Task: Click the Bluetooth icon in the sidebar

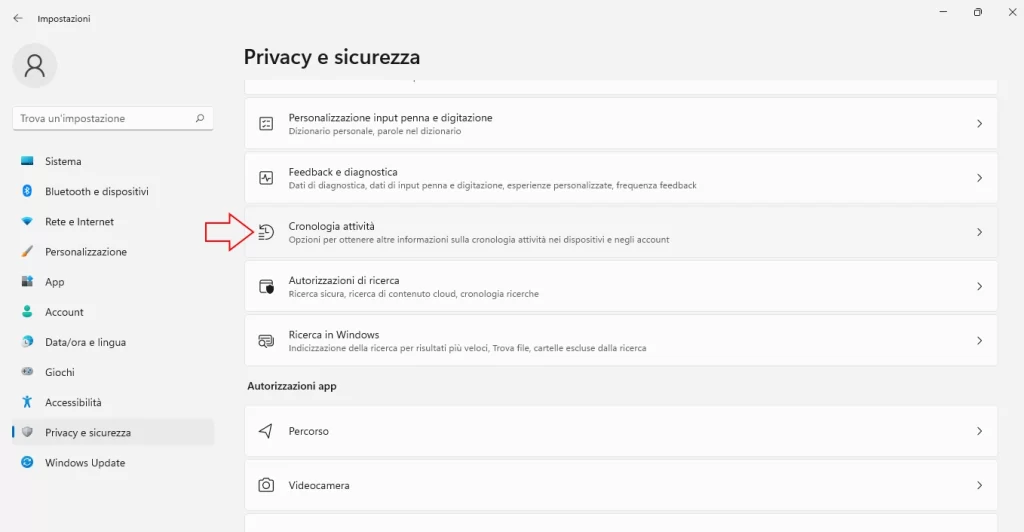Action: pos(27,191)
